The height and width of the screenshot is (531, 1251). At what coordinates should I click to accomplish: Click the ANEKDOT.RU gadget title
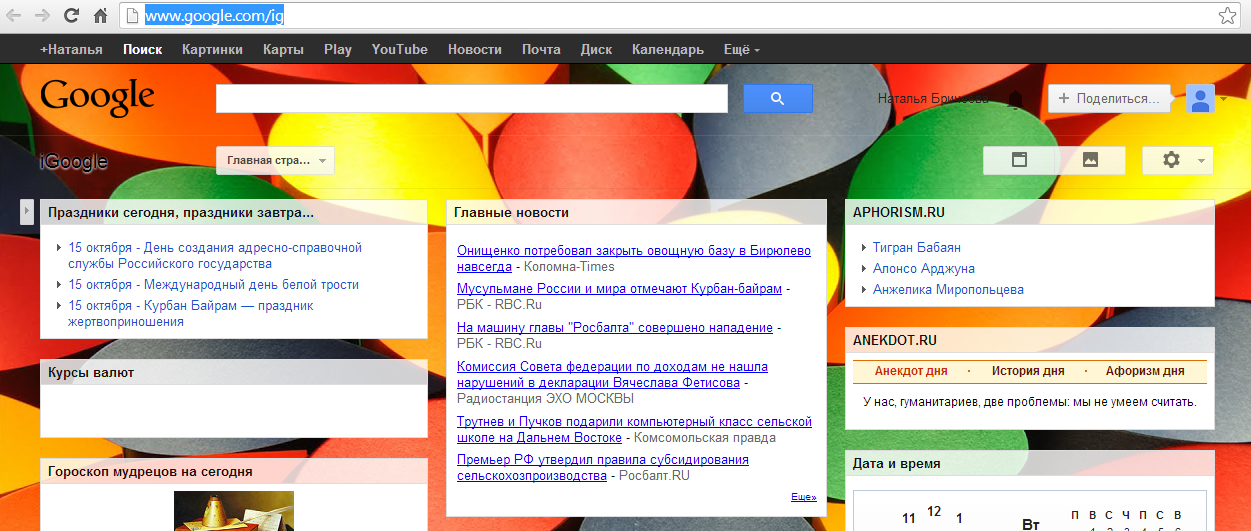click(x=895, y=340)
